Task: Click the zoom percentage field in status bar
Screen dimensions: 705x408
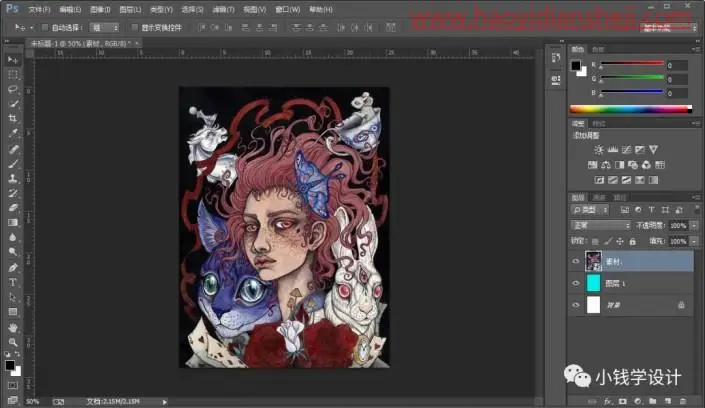Action: click(x=33, y=401)
